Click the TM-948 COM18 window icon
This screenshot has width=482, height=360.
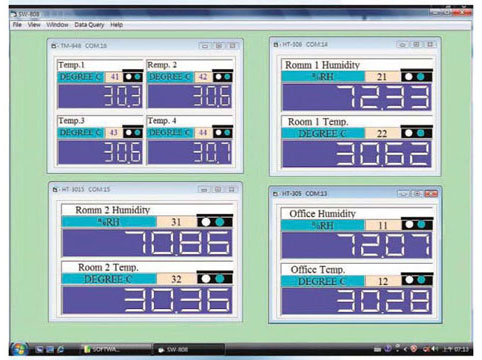pyautogui.click(x=54, y=46)
